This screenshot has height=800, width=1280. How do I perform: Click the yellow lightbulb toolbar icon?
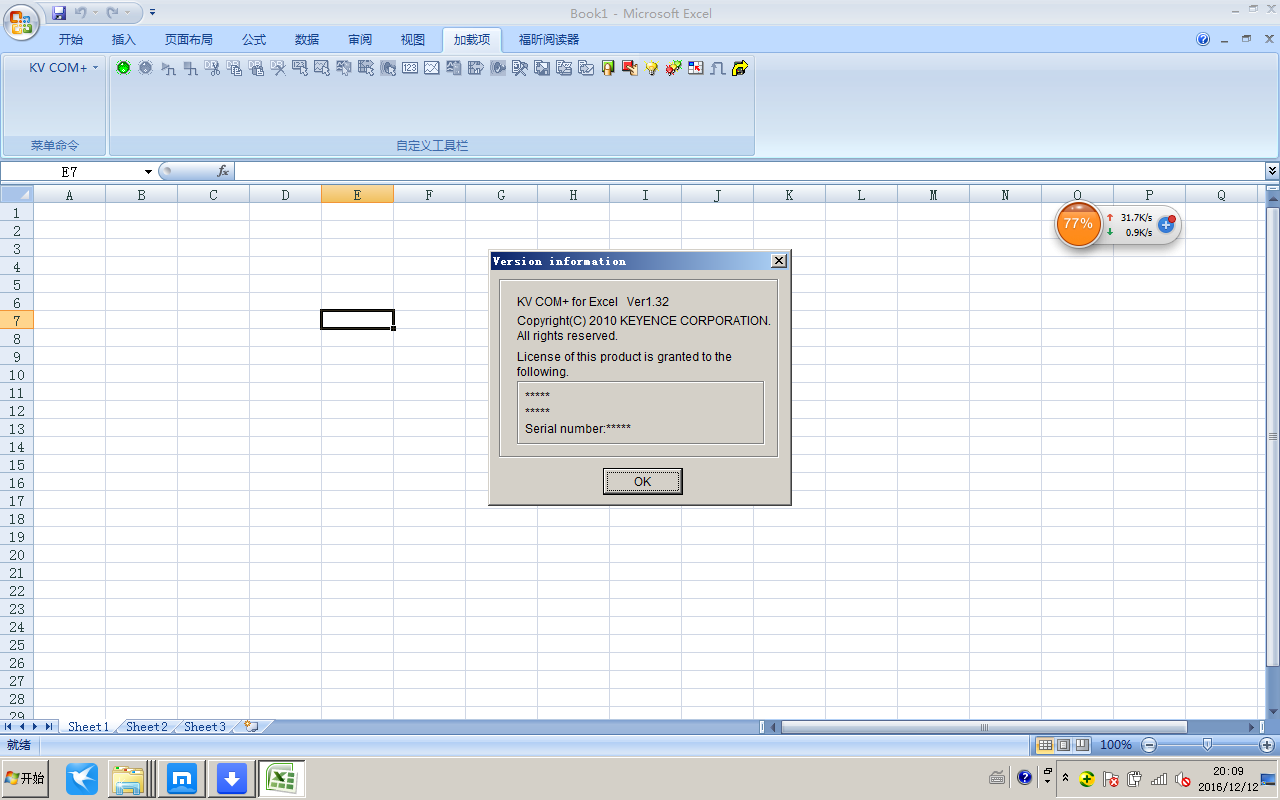pyautogui.click(x=651, y=68)
